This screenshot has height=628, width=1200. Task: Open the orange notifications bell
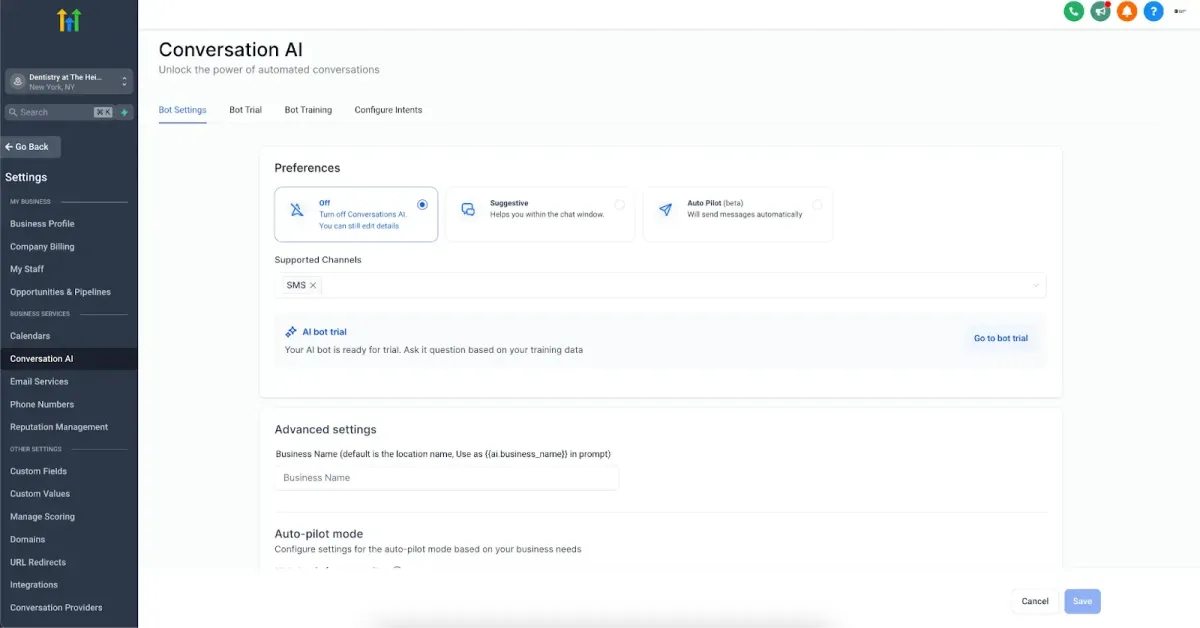(x=1127, y=12)
